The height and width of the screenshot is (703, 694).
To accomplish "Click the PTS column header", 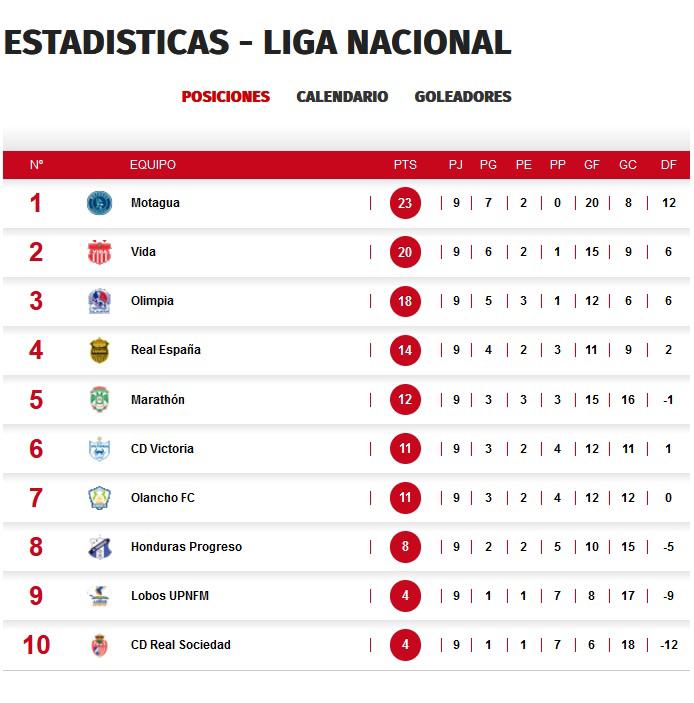I will (405, 165).
